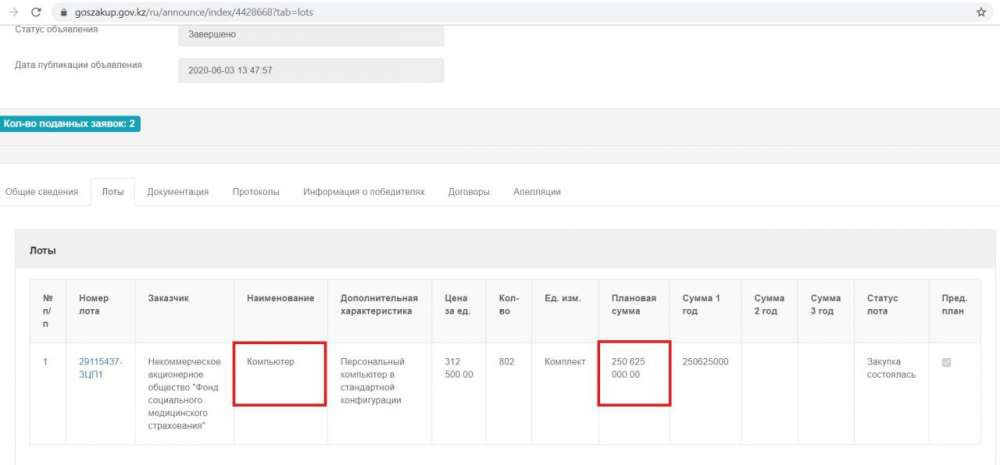The image size is (1000, 465).
Task: Switch to the Договоры tab
Action: 468,192
